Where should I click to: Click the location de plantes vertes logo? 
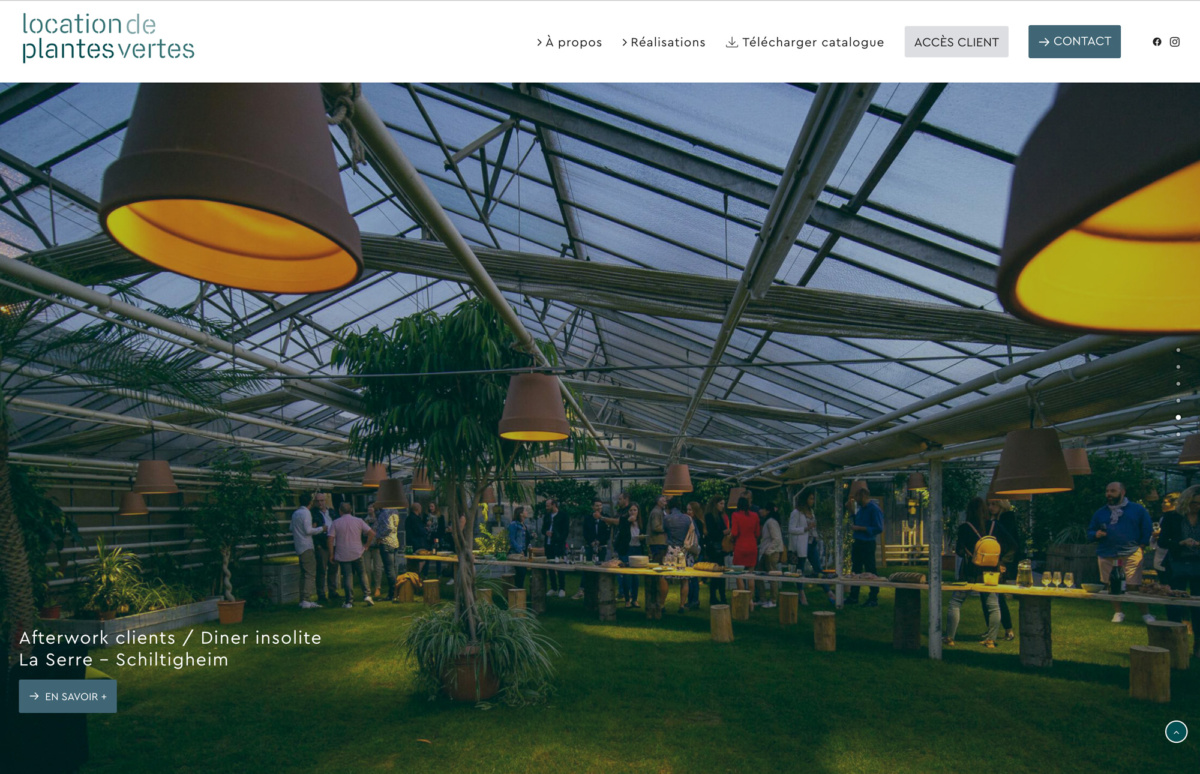[108, 38]
